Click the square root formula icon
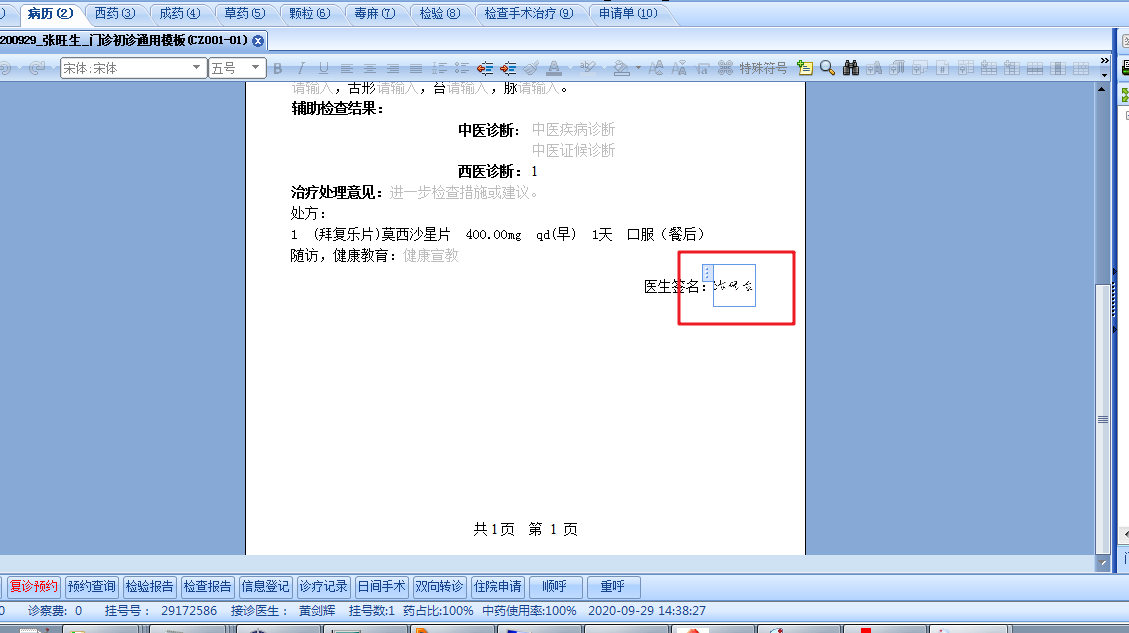The image size is (1129, 633). [703, 68]
